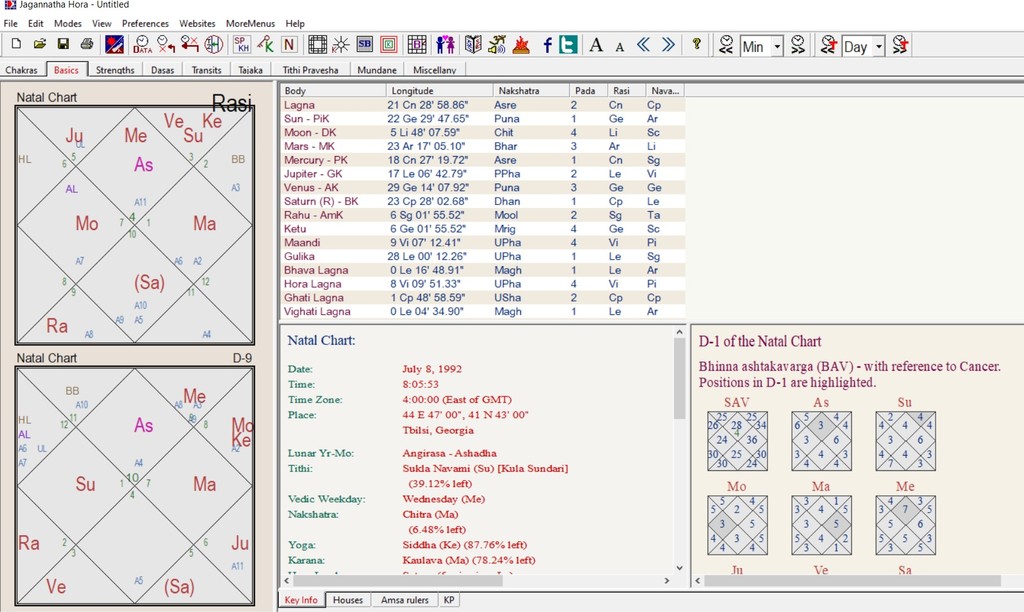The width and height of the screenshot is (1024, 612).
Task: Open the Min time unit dropdown
Action: [x=777, y=46]
